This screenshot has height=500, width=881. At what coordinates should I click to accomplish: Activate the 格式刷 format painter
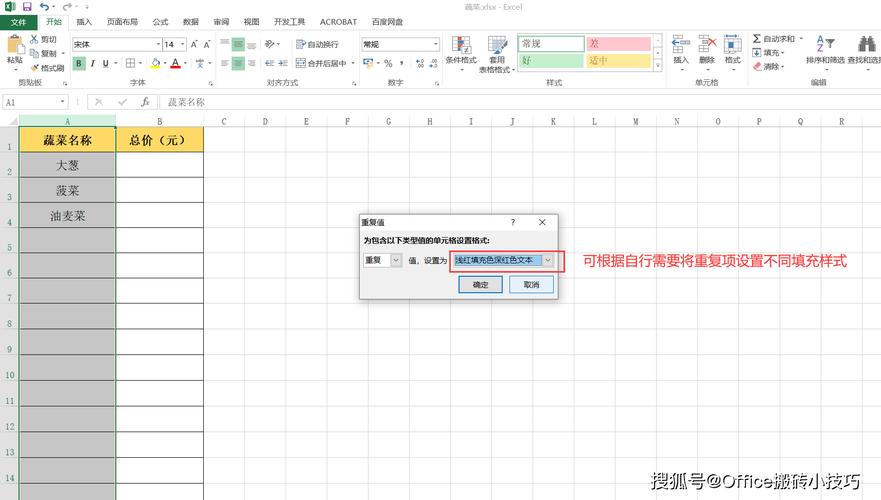[x=47, y=67]
